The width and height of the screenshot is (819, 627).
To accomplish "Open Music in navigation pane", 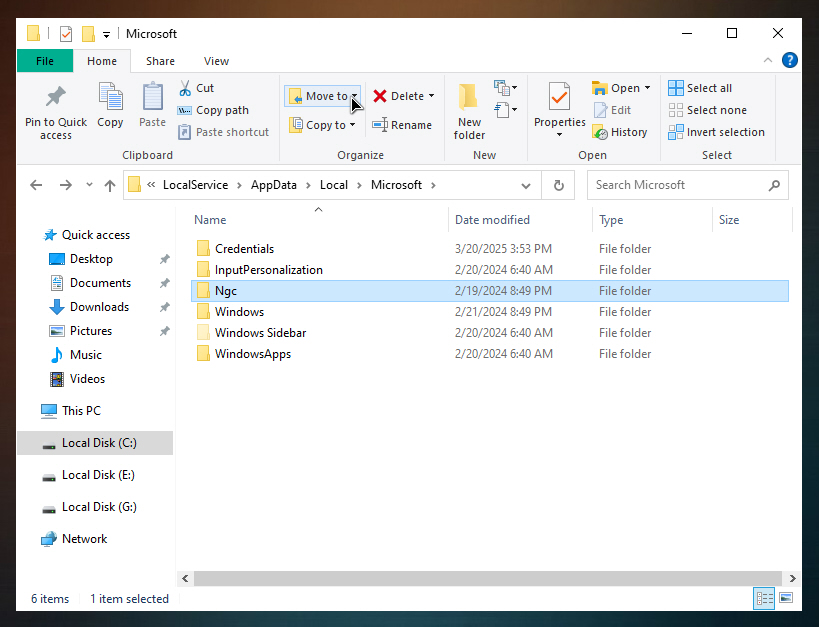I will (x=86, y=355).
